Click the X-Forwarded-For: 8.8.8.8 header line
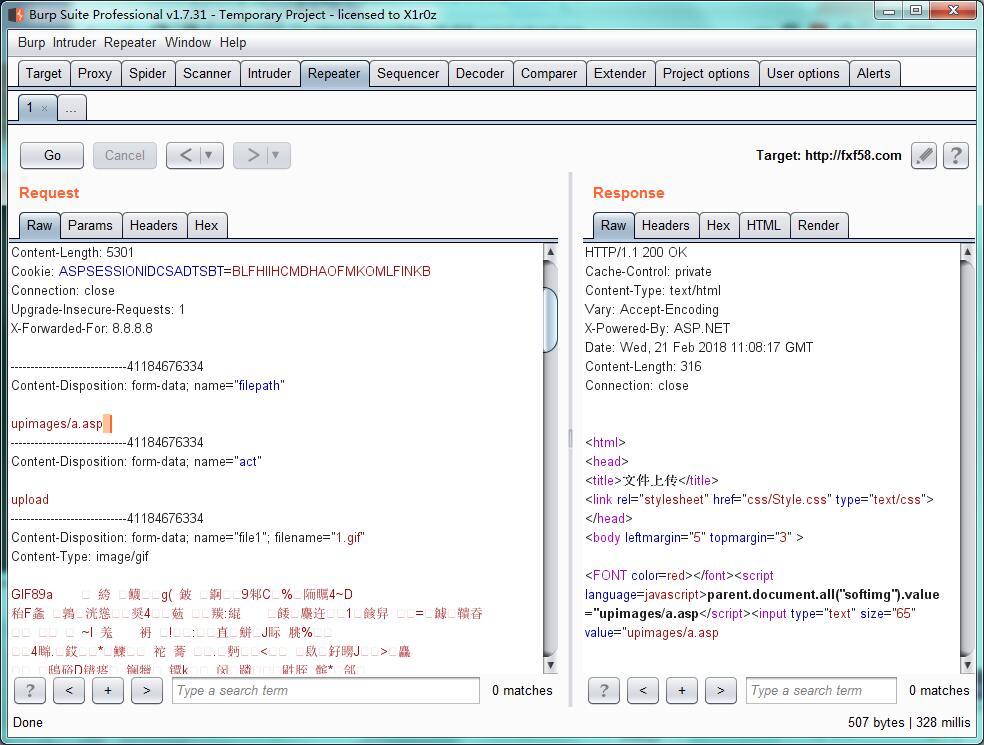Viewport: 984px width, 745px height. [82, 328]
